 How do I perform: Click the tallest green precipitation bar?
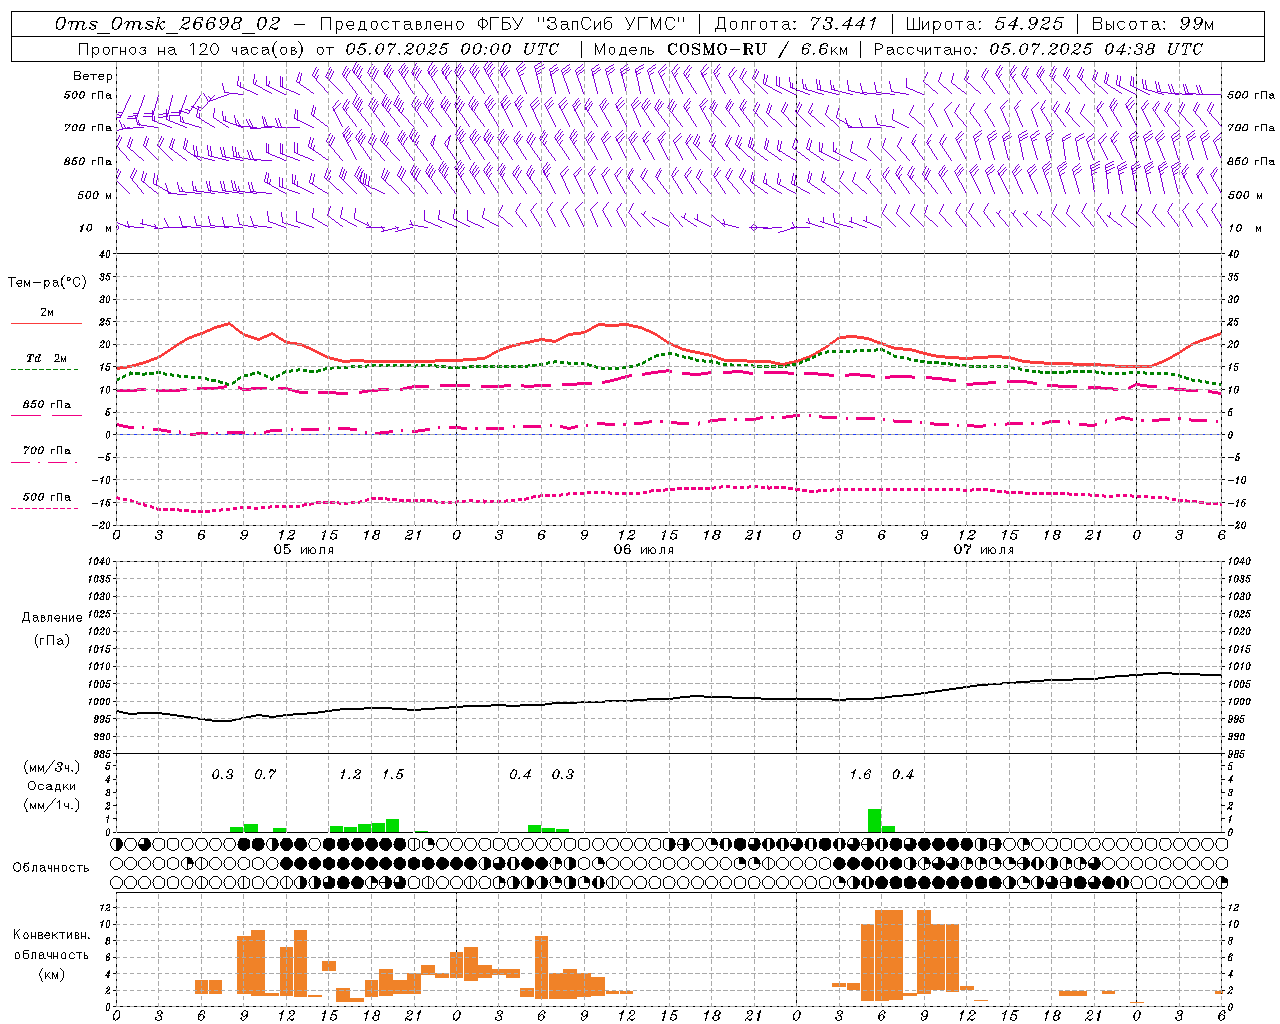[x=874, y=820]
